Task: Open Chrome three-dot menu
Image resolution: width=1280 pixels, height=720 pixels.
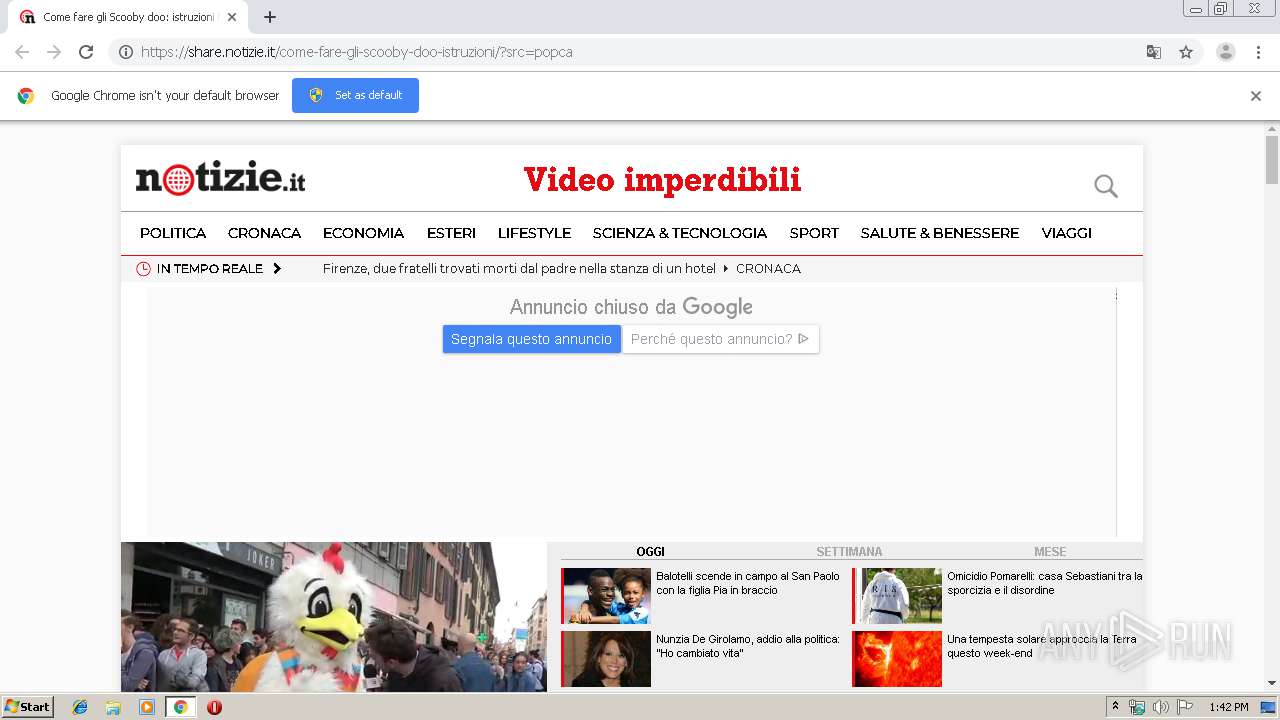Action: (1259, 52)
